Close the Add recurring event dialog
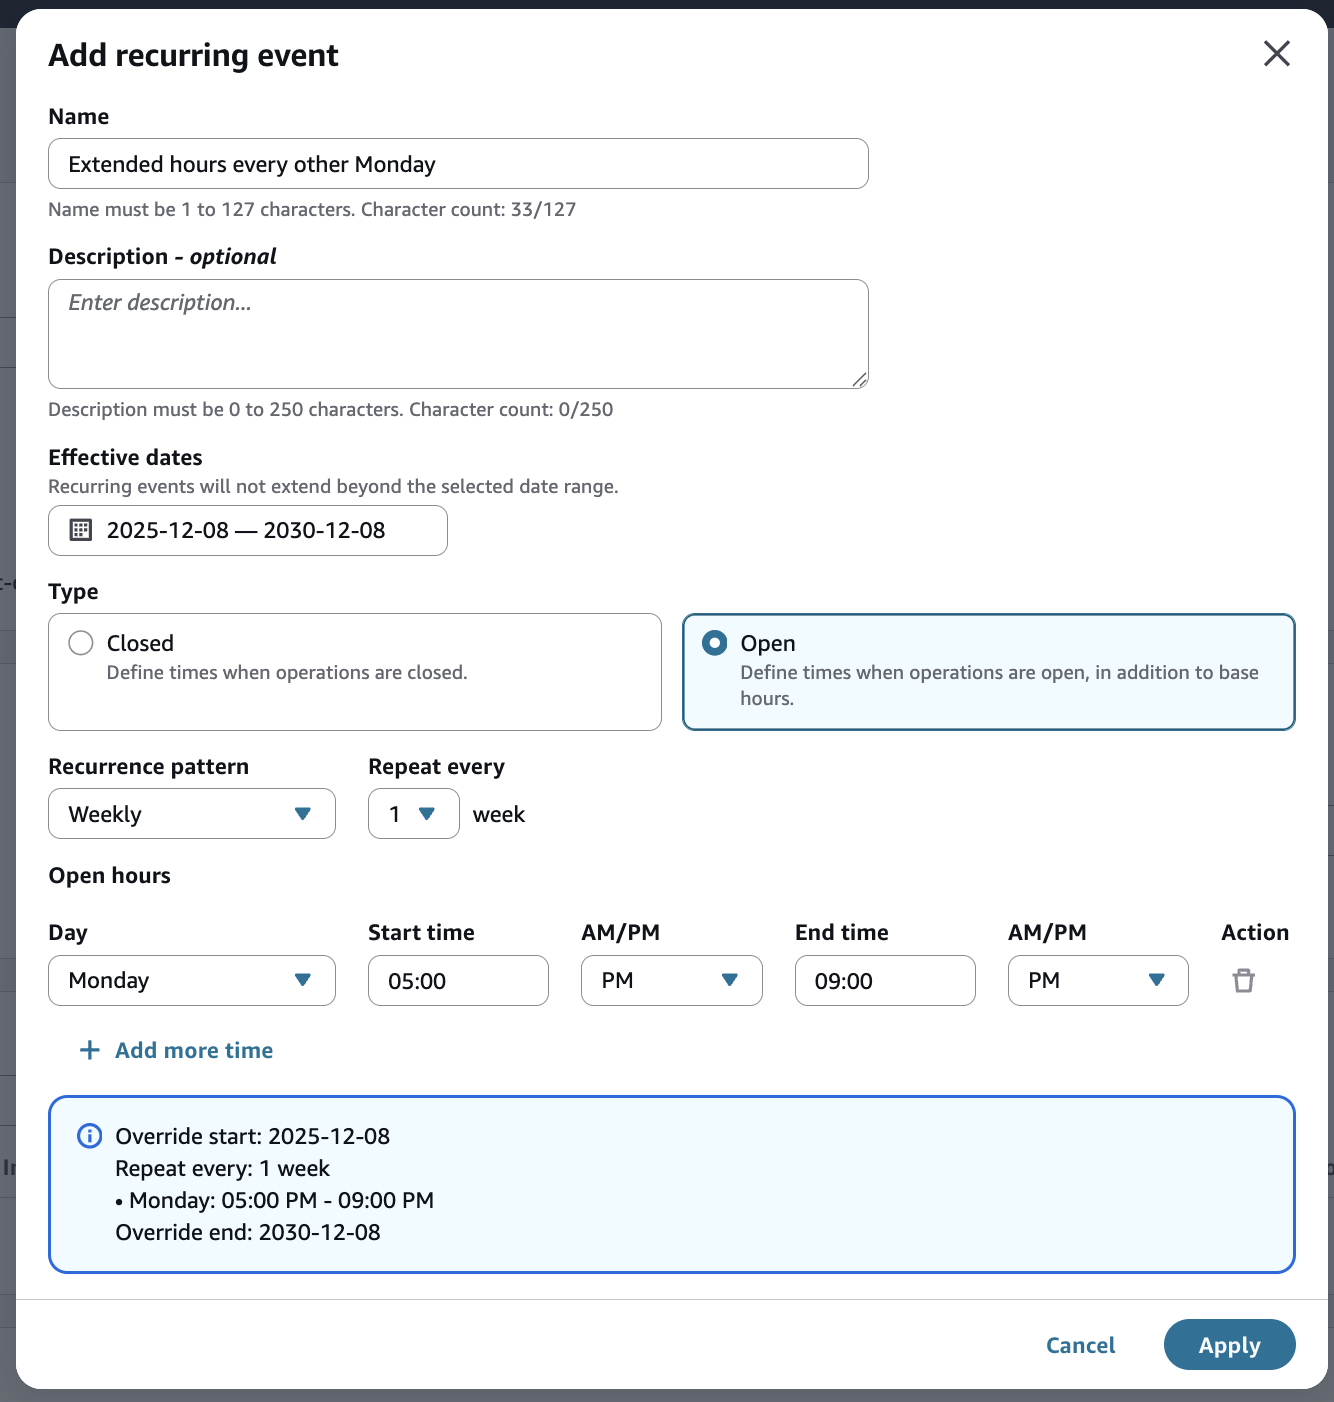The image size is (1334, 1402). point(1276,54)
